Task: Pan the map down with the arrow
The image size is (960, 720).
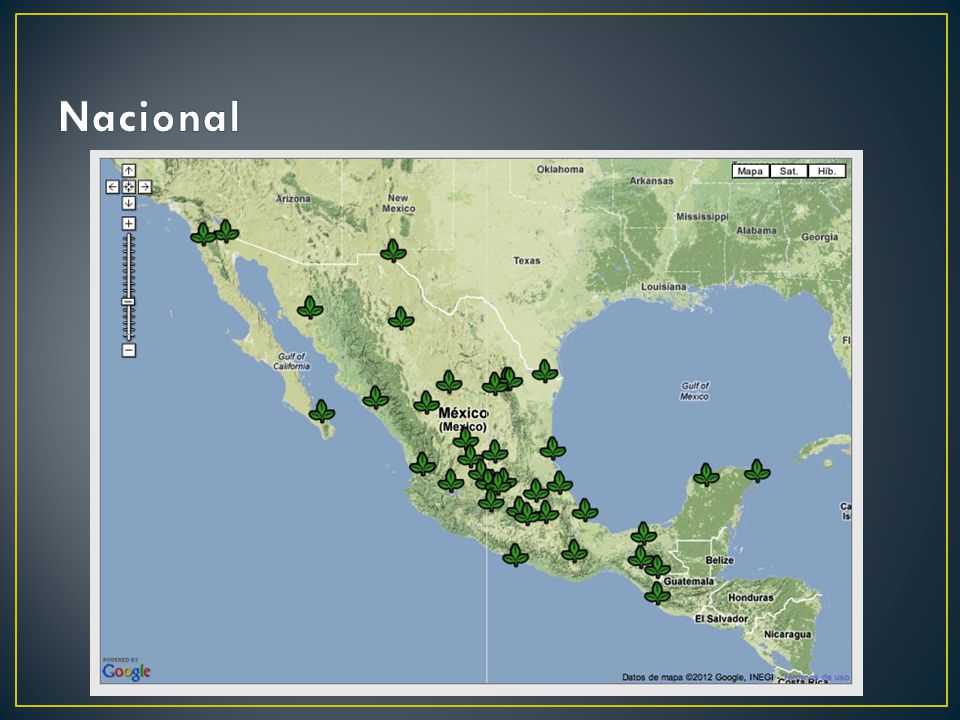Action: [x=129, y=203]
